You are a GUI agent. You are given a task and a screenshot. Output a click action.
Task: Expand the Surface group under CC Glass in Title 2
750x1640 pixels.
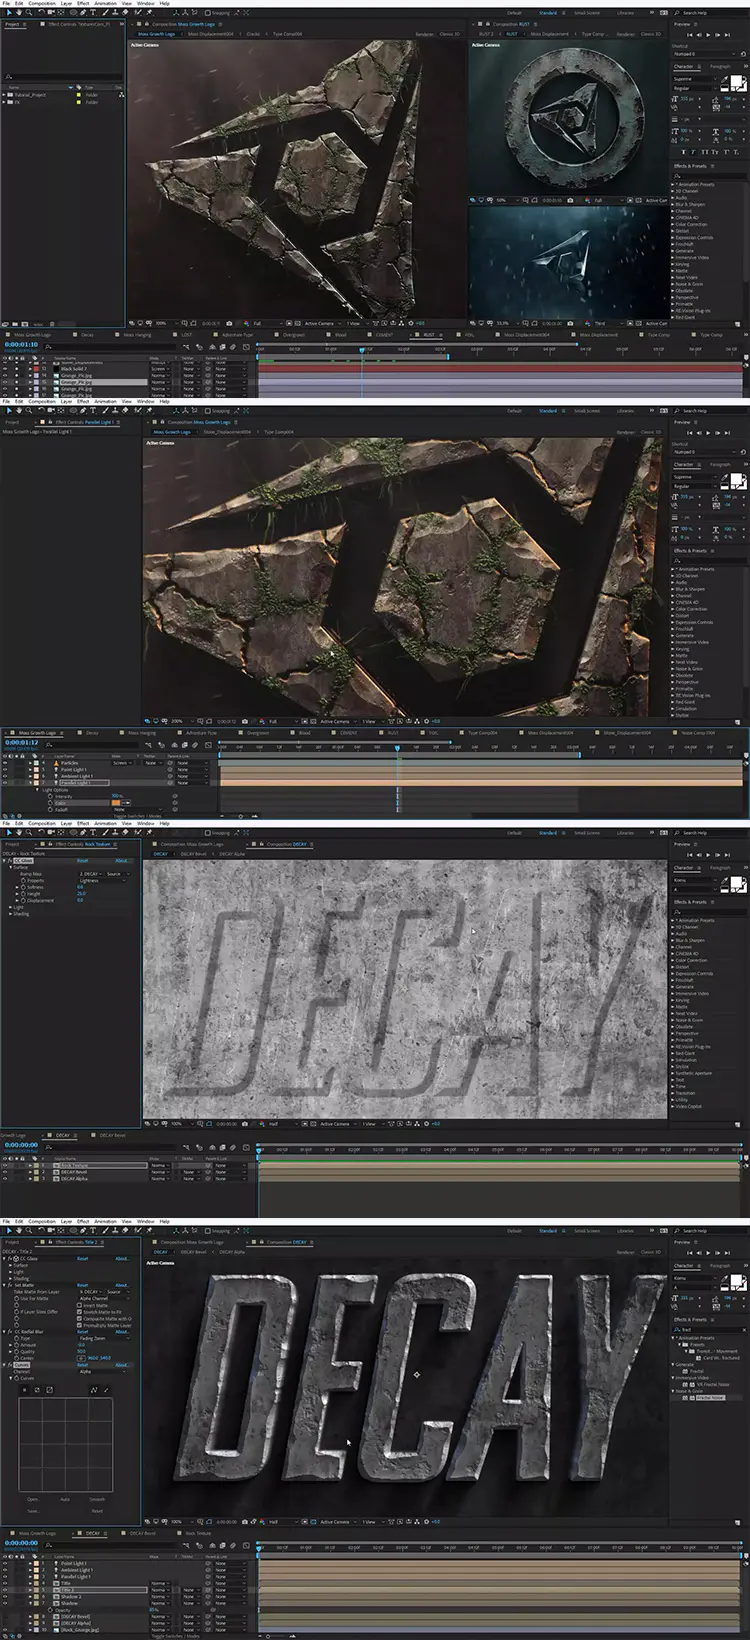(11, 1265)
